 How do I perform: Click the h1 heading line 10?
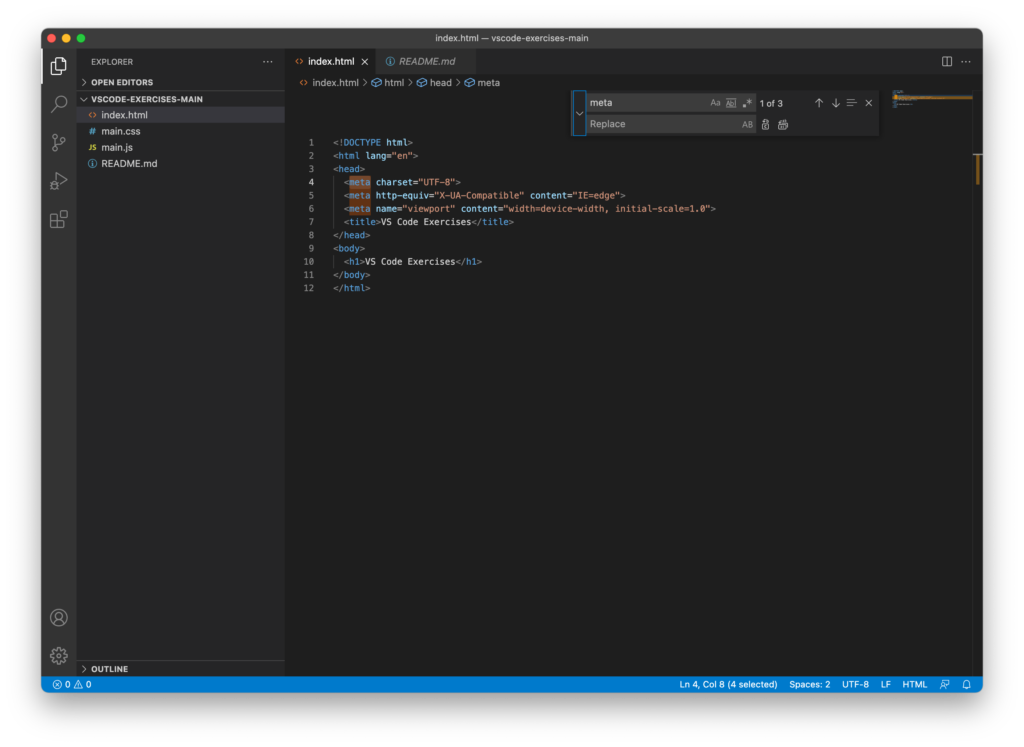point(413,262)
